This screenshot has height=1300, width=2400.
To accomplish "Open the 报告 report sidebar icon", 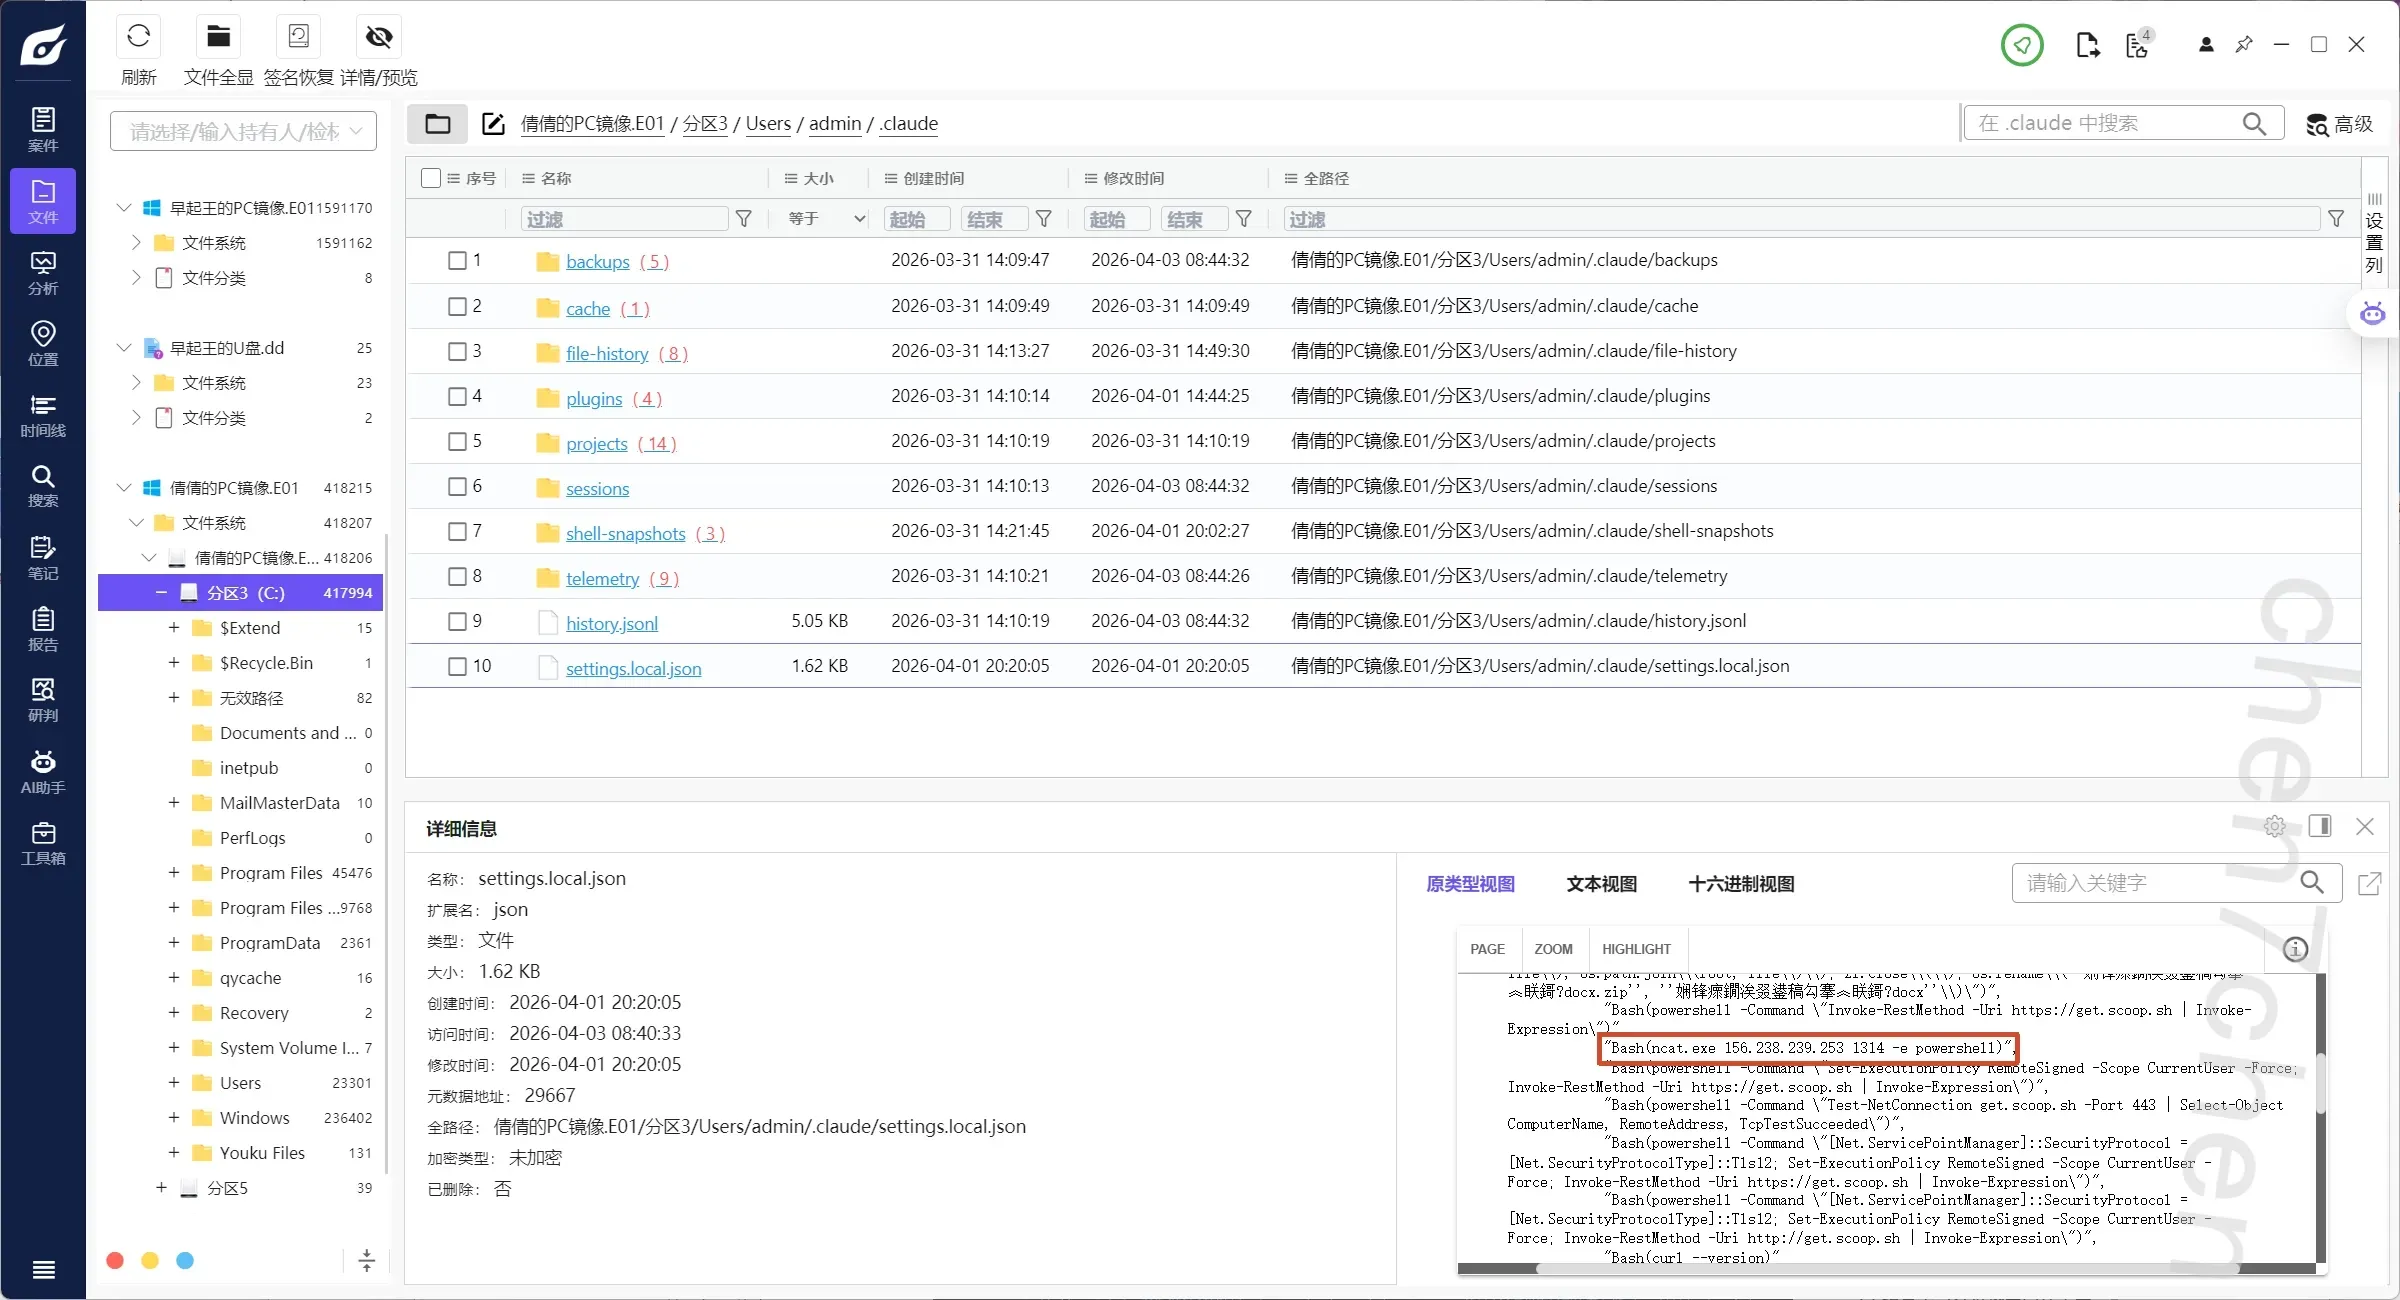I will pos(42,628).
